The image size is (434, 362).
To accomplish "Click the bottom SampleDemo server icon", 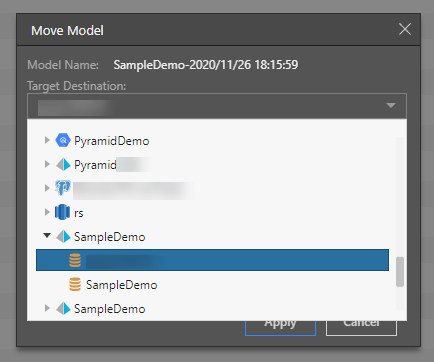I will (63, 308).
